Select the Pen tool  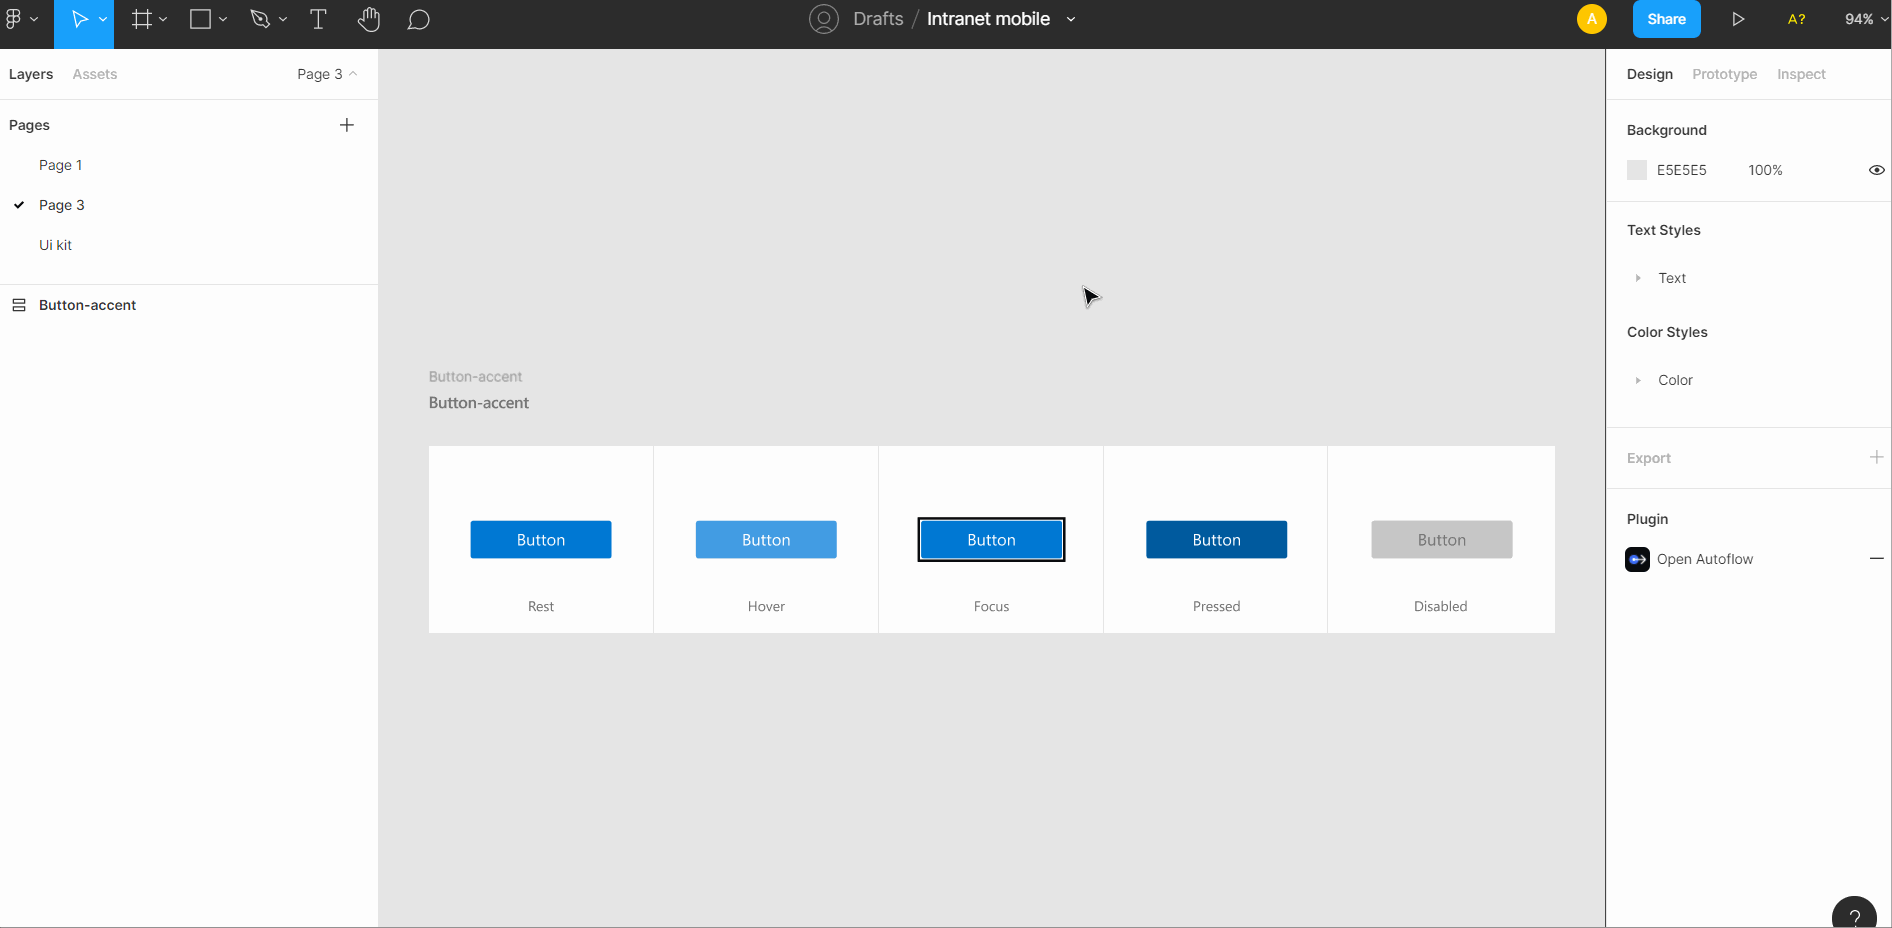[260, 19]
